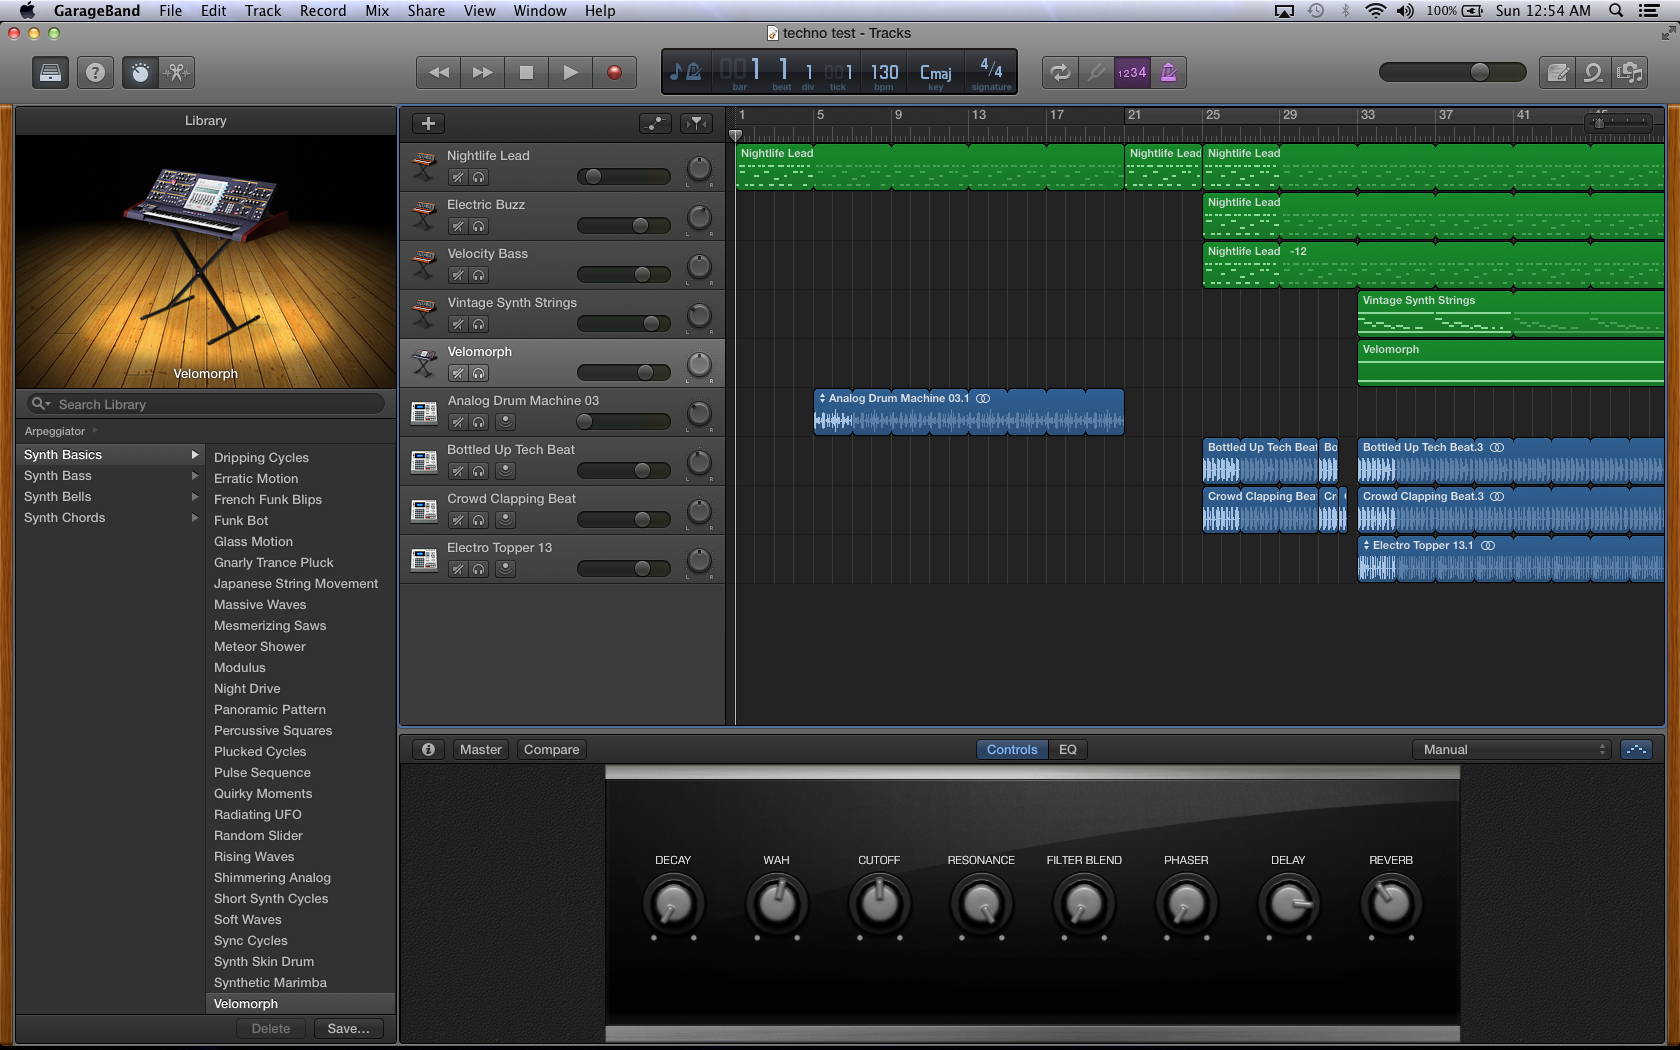Click the Electric Buzz pan knob
This screenshot has height=1050, width=1680.
[x=699, y=217]
